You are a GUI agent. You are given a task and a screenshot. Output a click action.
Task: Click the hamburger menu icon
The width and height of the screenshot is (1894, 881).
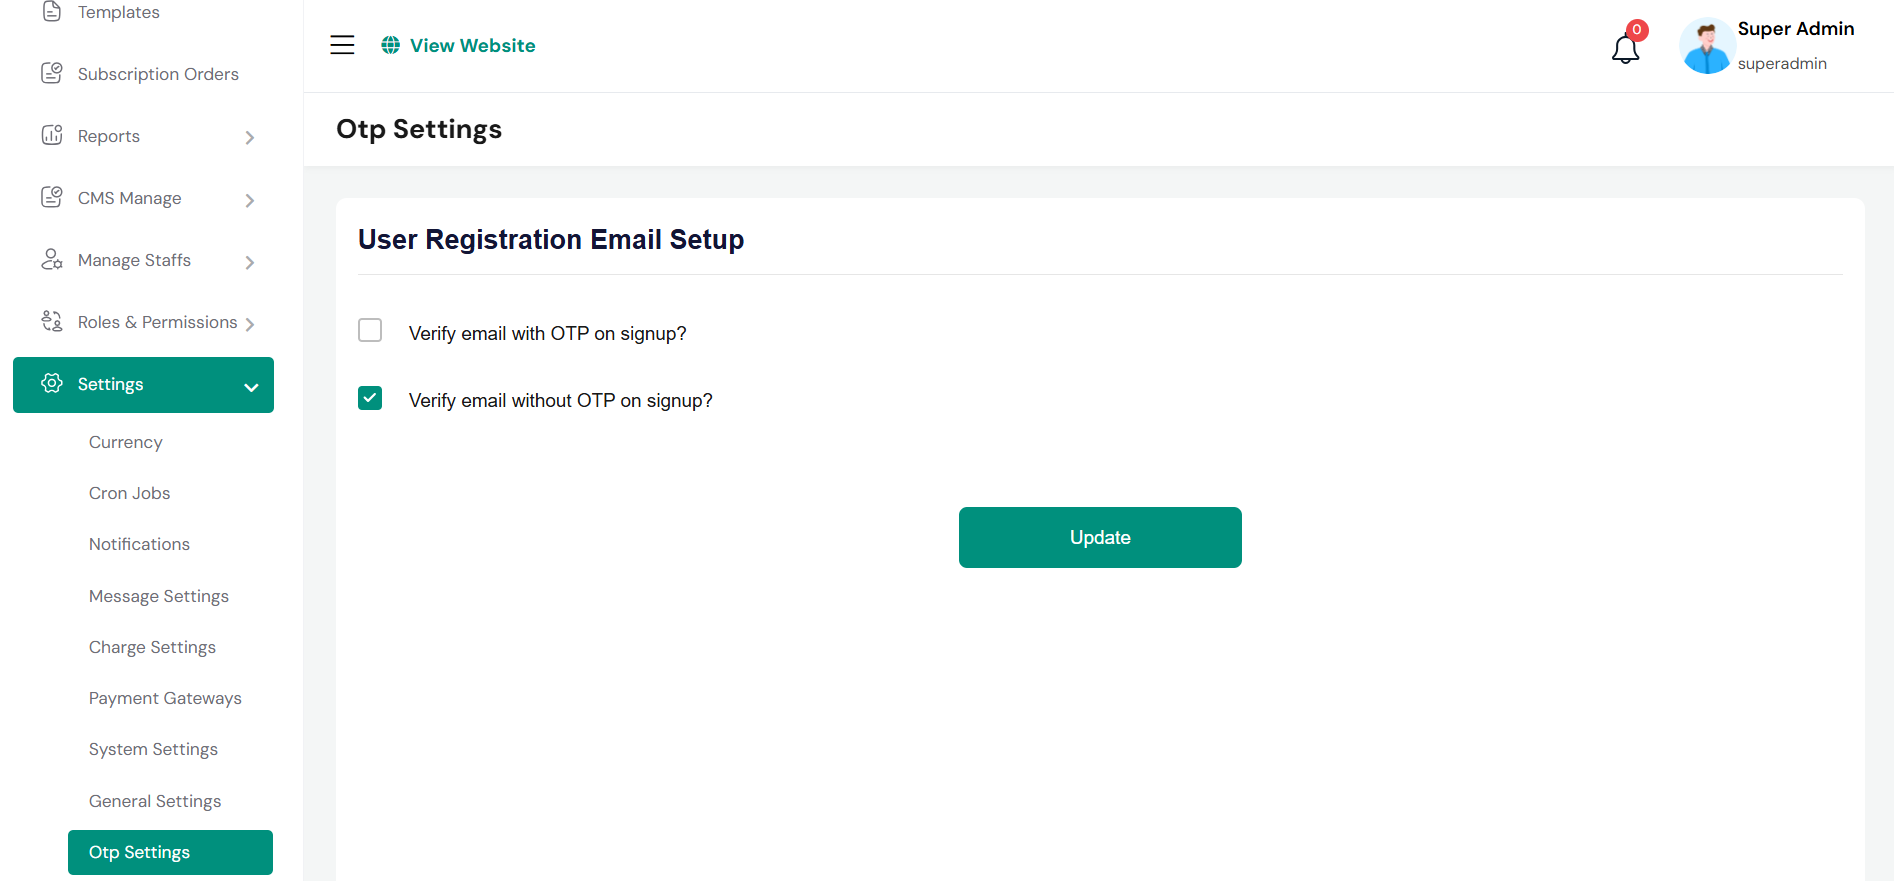342,45
